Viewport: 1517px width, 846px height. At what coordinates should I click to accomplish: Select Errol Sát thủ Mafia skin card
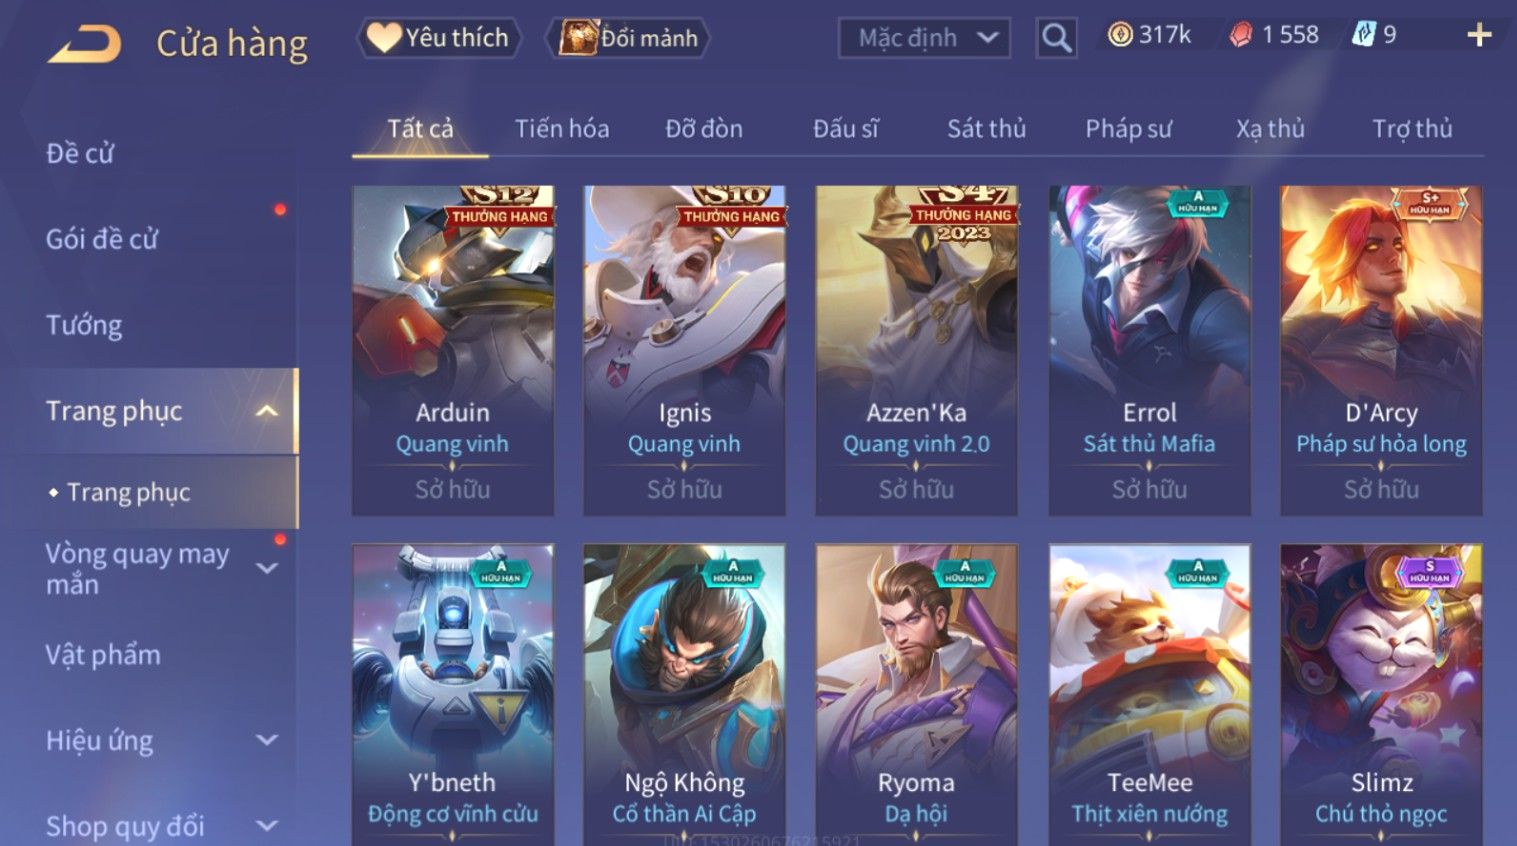tap(1149, 350)
